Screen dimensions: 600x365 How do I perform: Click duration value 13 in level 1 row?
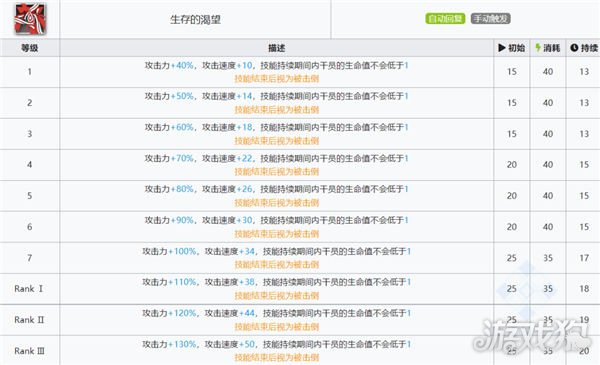point(584,72)
